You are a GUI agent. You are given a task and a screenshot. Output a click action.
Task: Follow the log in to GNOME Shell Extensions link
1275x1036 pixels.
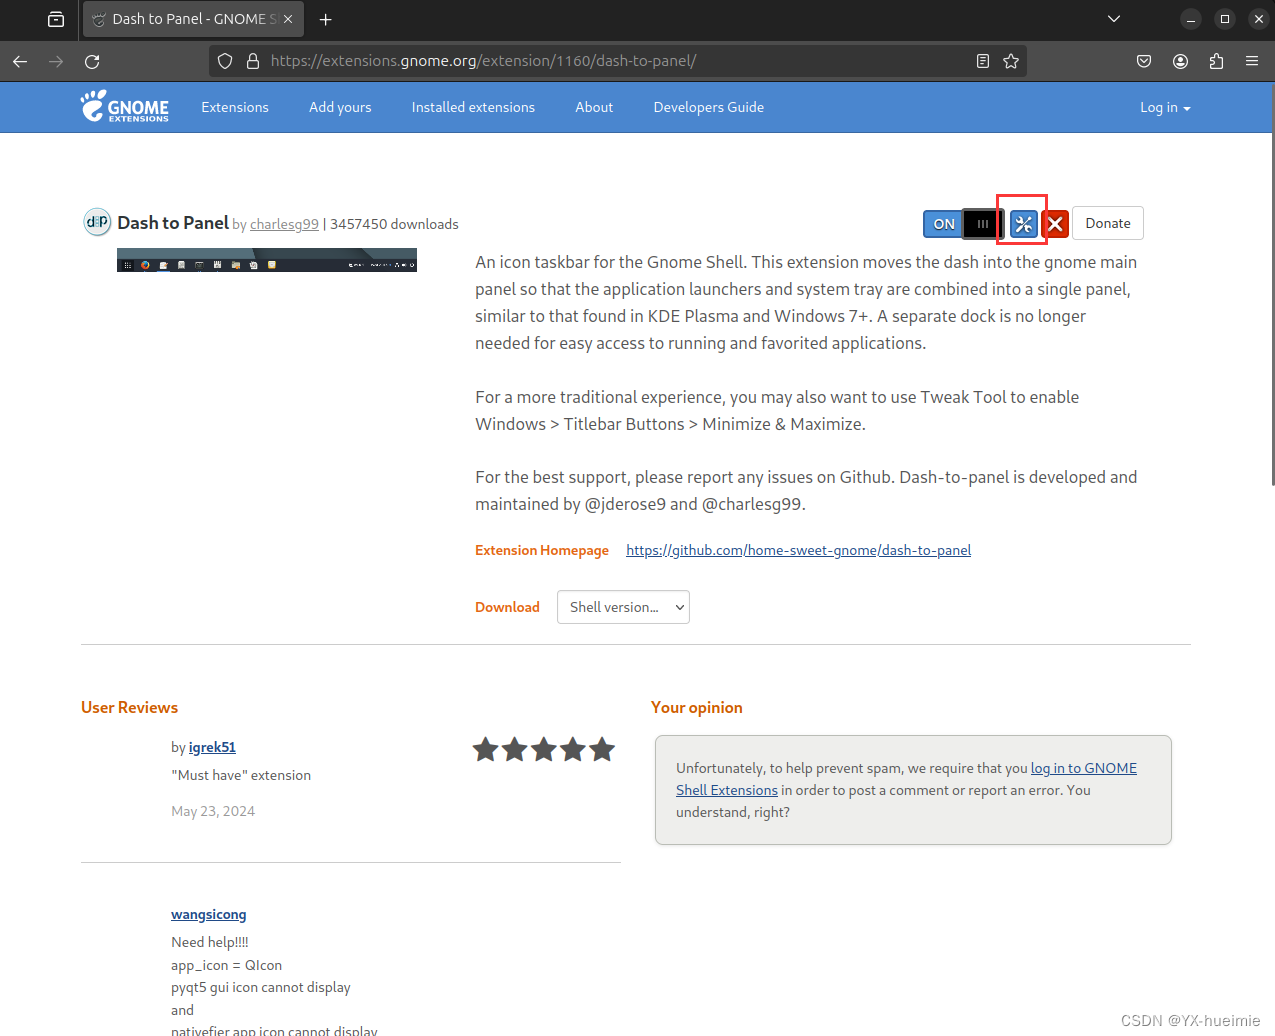pyautogui.click(x=906, y=779)
